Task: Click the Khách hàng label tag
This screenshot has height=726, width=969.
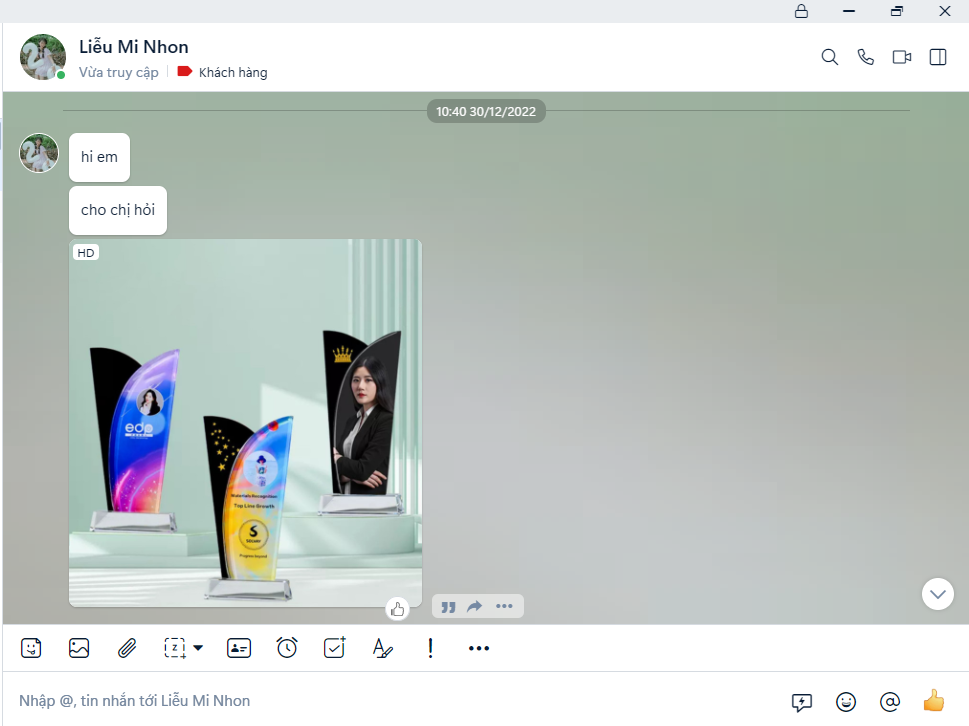Action: coord(223,72)
